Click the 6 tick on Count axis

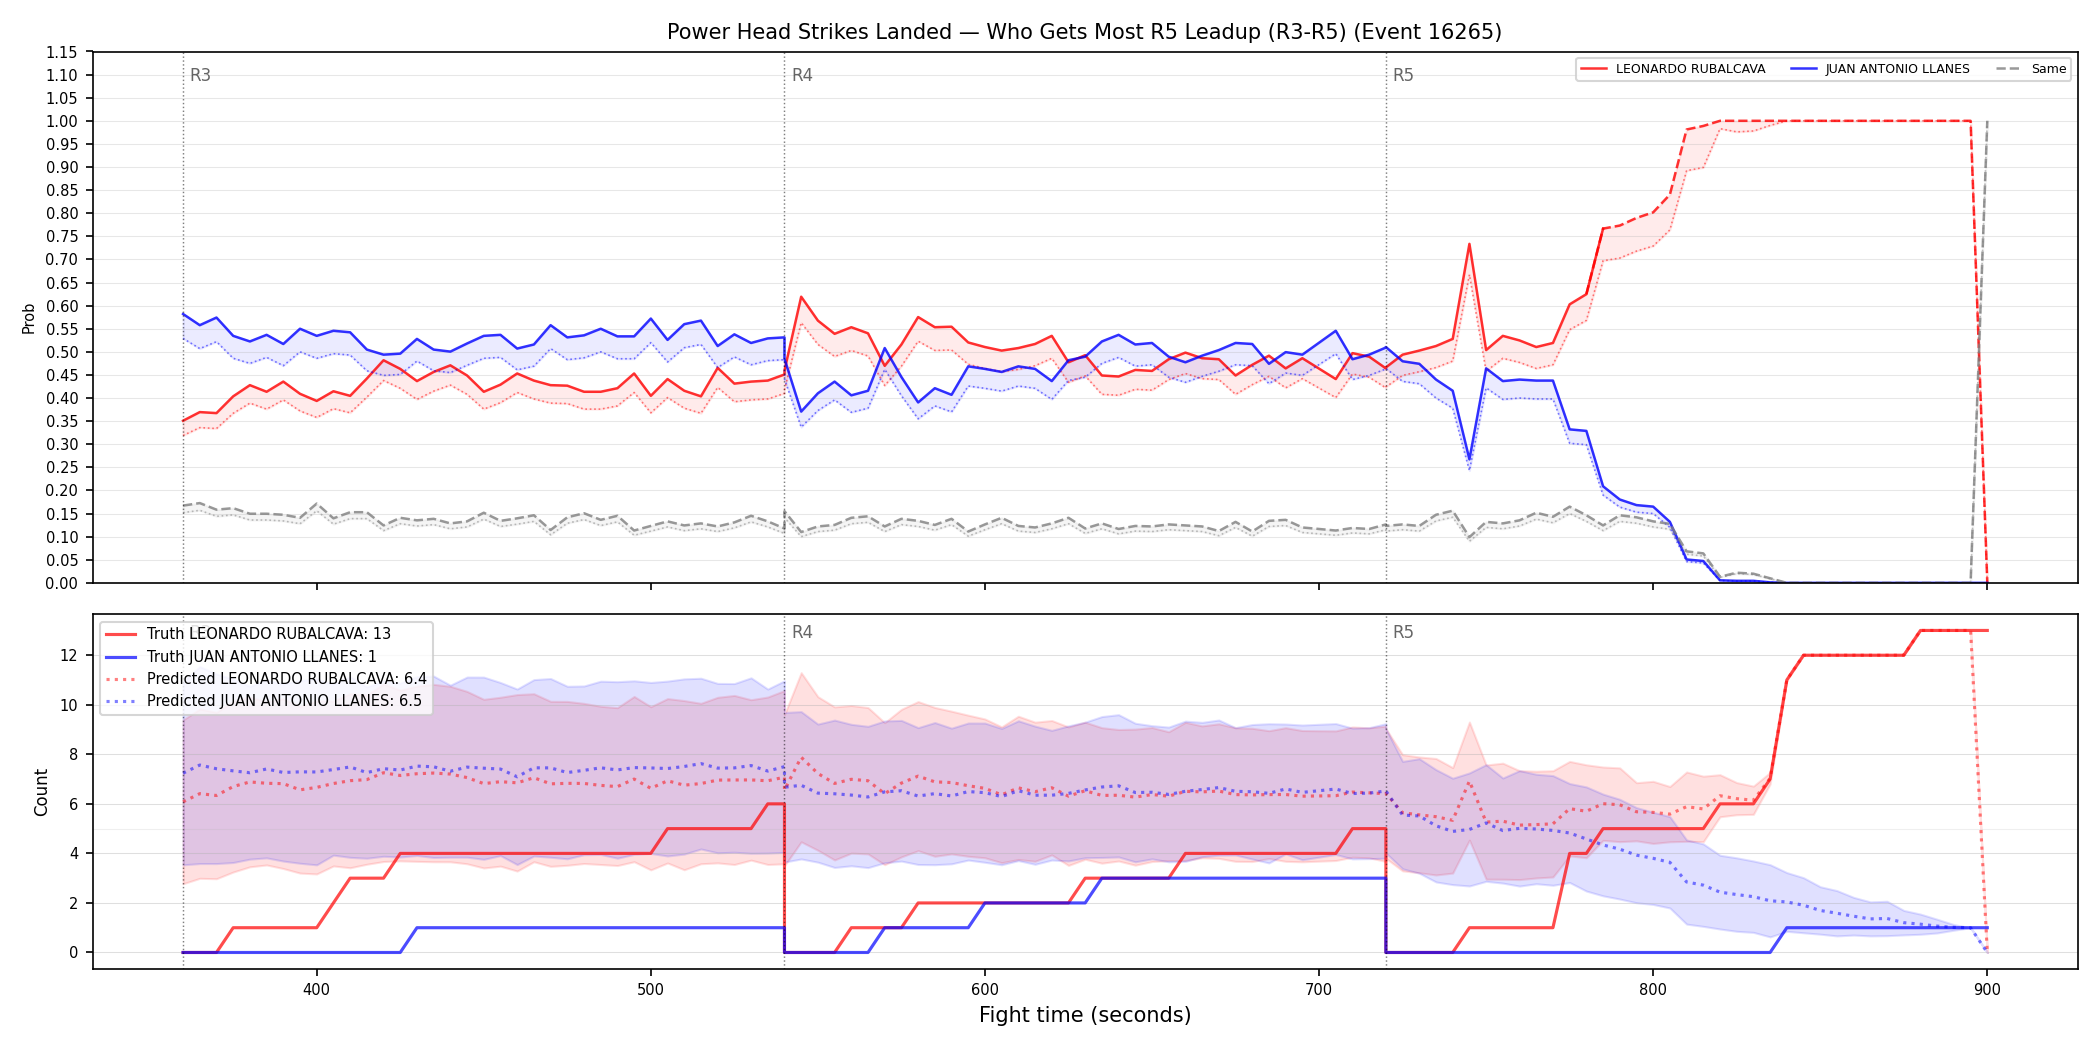click(x=73, y=804)
